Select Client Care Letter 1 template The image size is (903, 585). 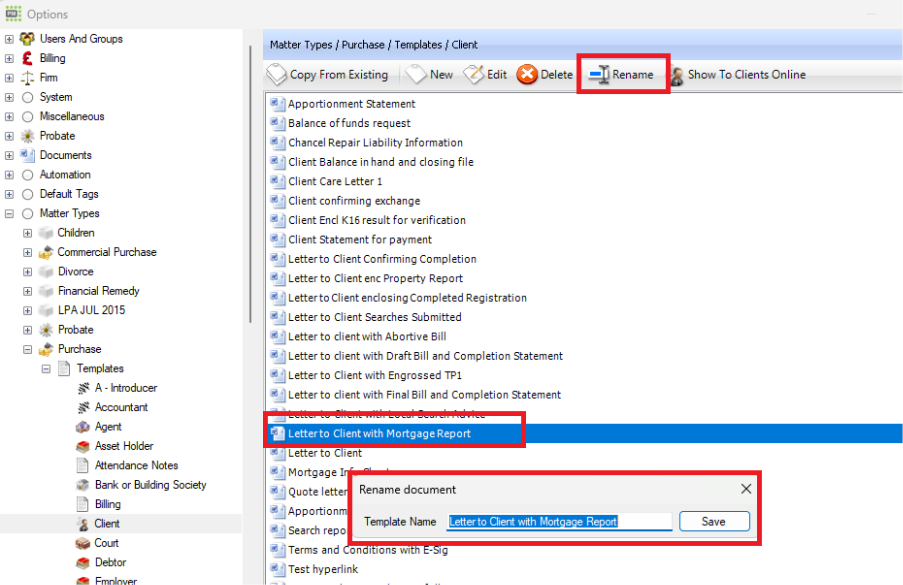335,181
